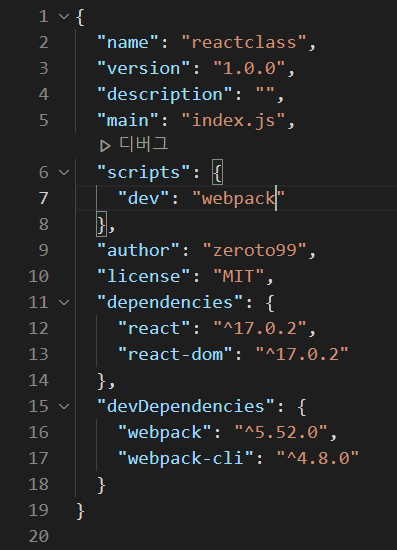Click the empty "description" value quotes

(x=265, y=94)
